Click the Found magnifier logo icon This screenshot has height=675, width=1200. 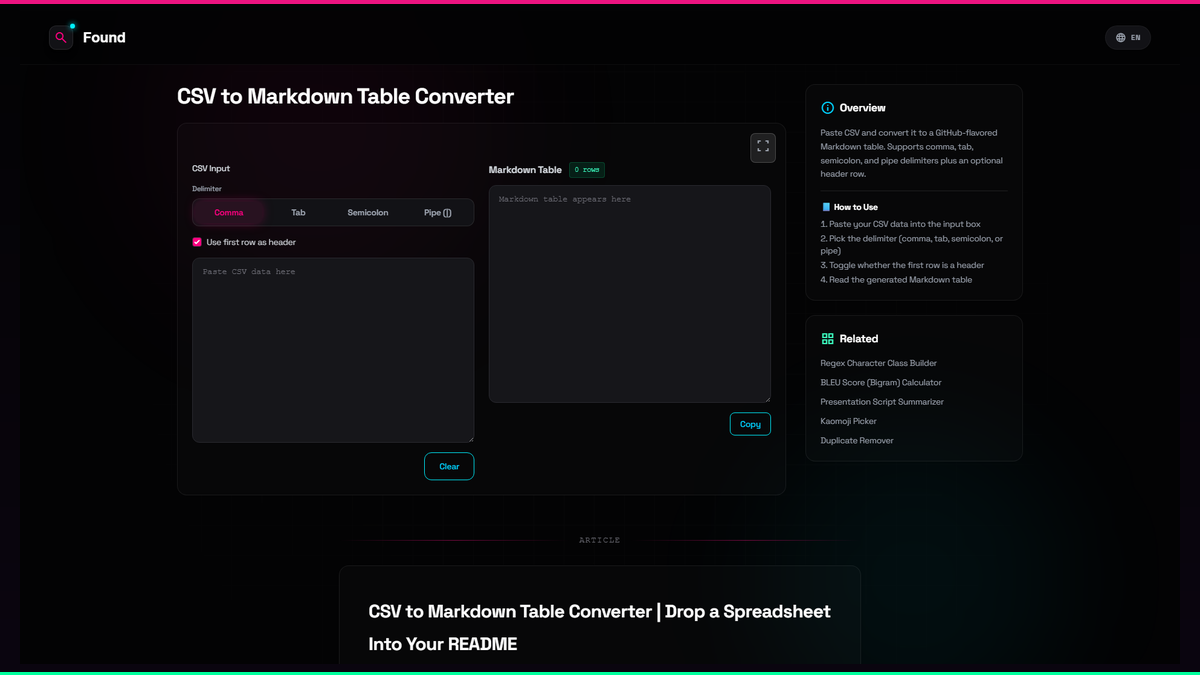point(61,37)
